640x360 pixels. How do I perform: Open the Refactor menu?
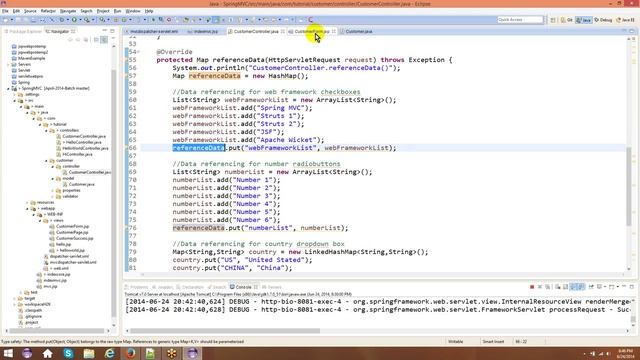click(48, 11)
